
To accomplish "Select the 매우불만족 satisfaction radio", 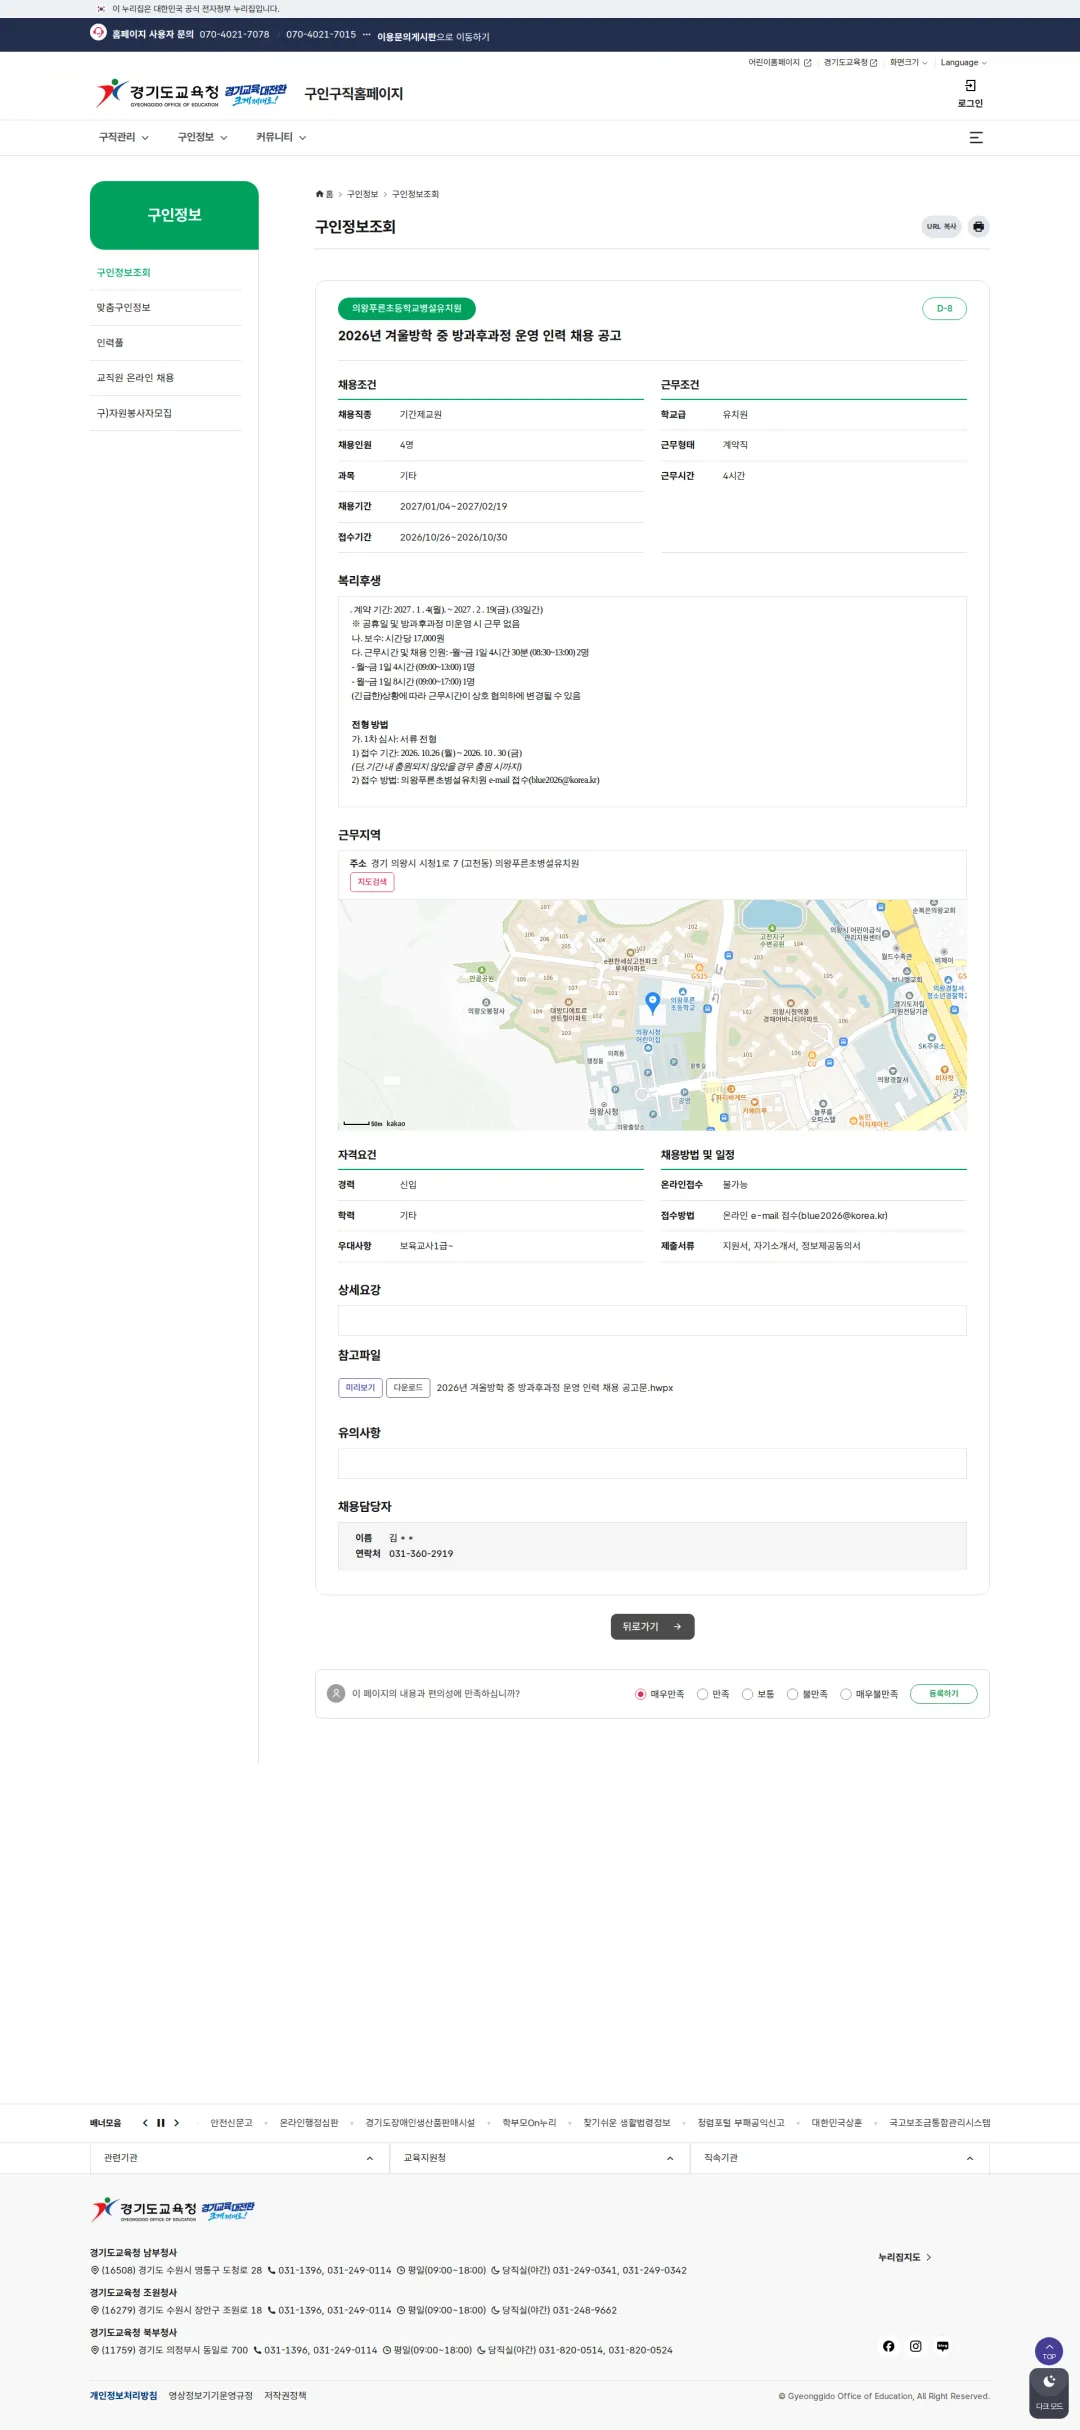I will click(846, 1694).
